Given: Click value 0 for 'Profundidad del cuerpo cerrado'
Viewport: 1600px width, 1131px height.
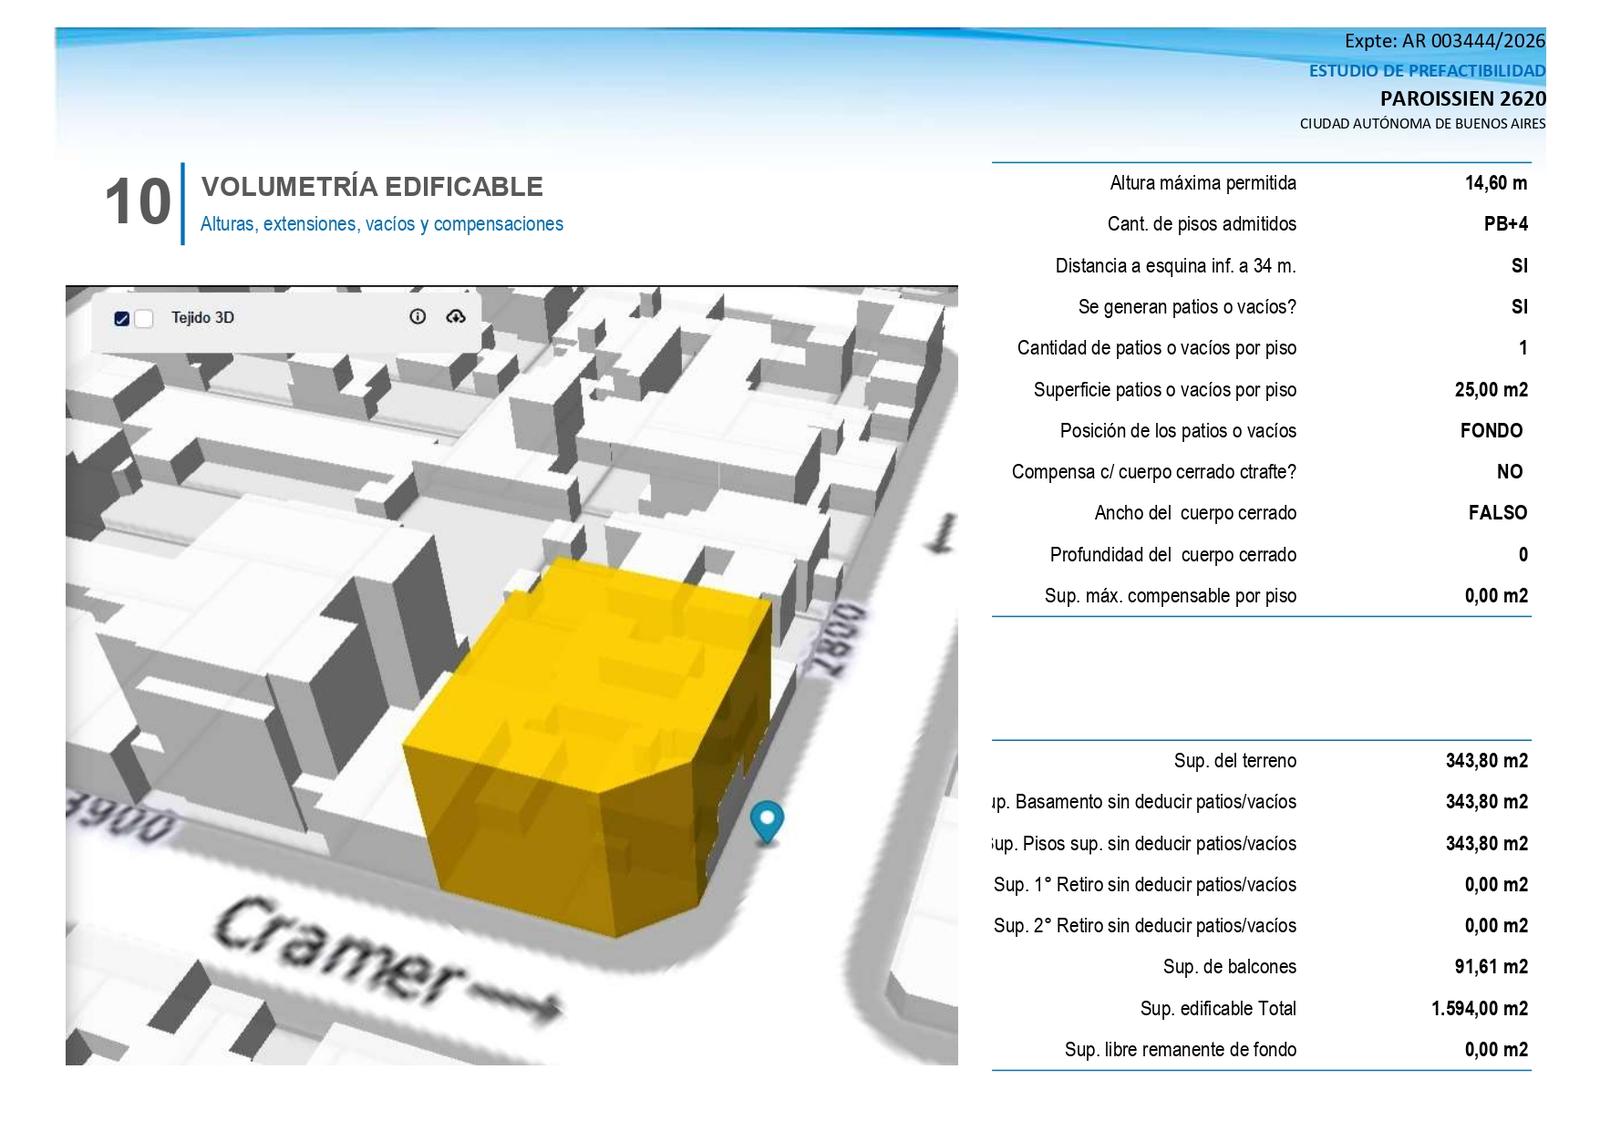Looking at the screenshot, I should pyautogui.click(x=1523, y=555).
